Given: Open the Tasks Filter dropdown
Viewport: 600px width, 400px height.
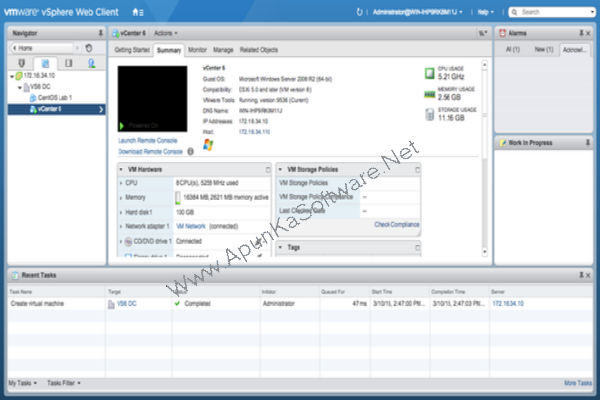Looking at the screenshot, I should tap(64, 383).
